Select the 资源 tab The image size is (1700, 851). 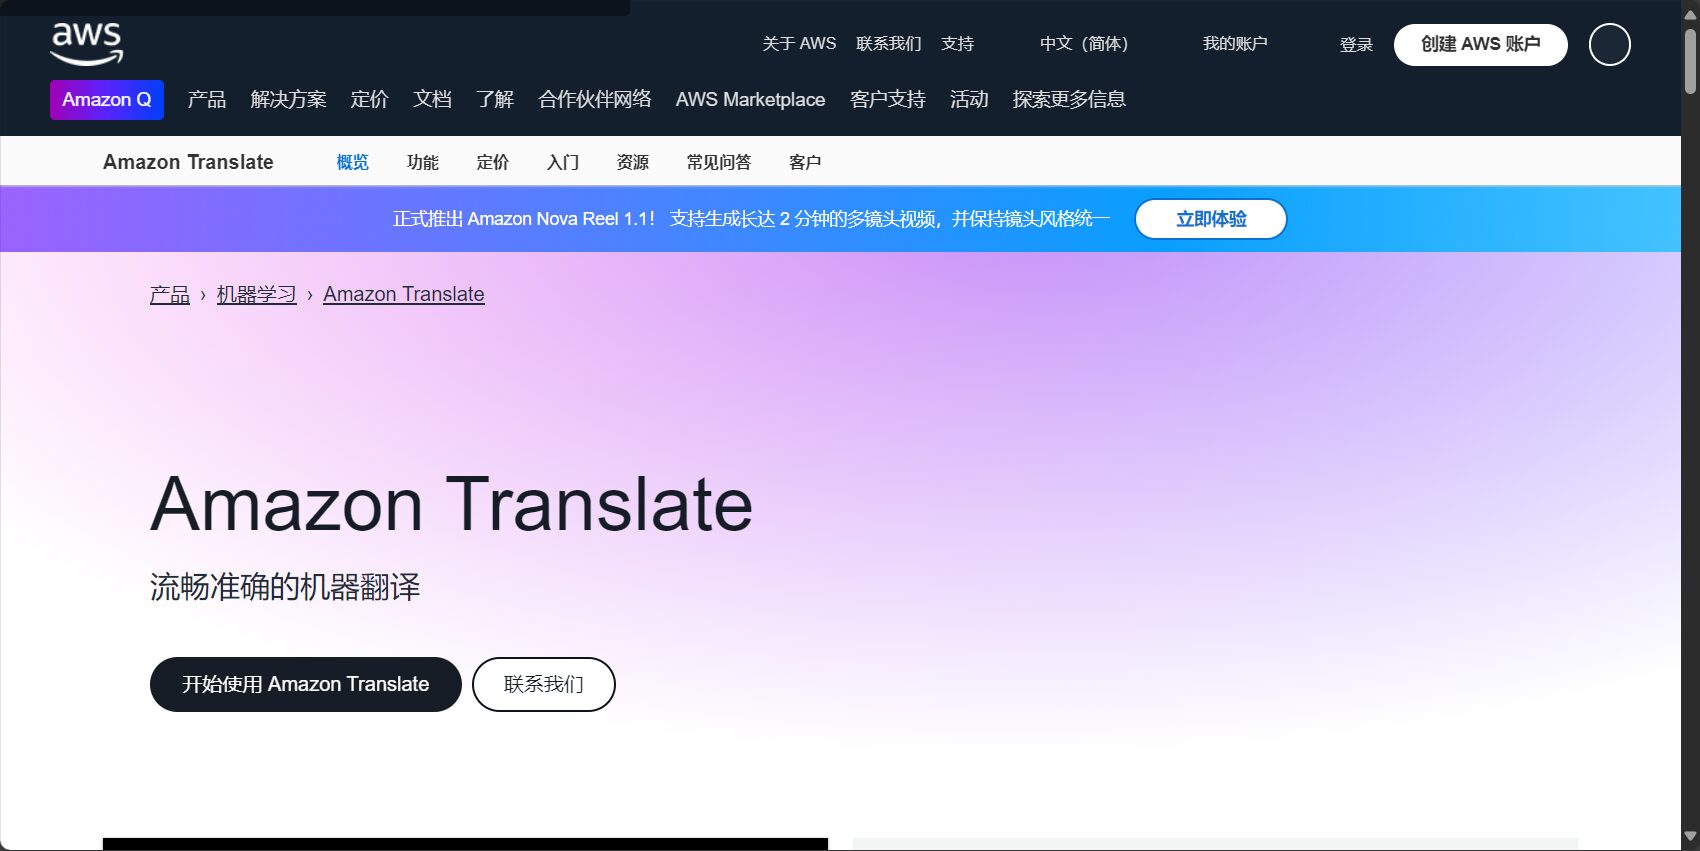click(632, 162)
